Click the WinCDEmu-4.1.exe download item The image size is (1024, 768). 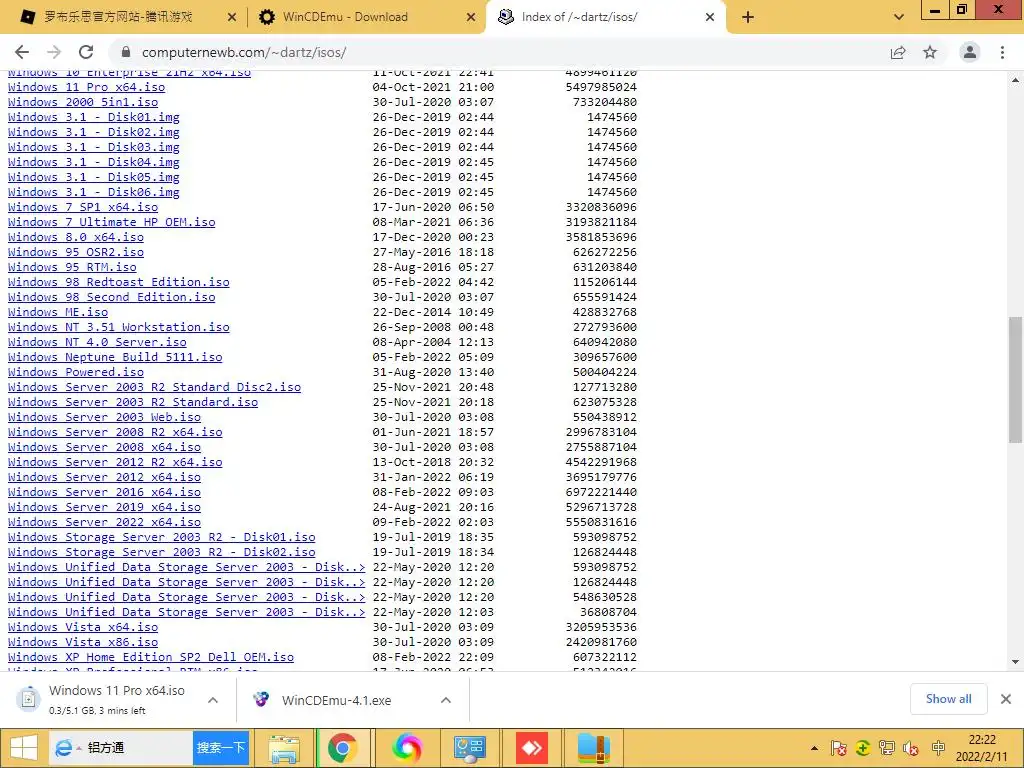(336, 700)
